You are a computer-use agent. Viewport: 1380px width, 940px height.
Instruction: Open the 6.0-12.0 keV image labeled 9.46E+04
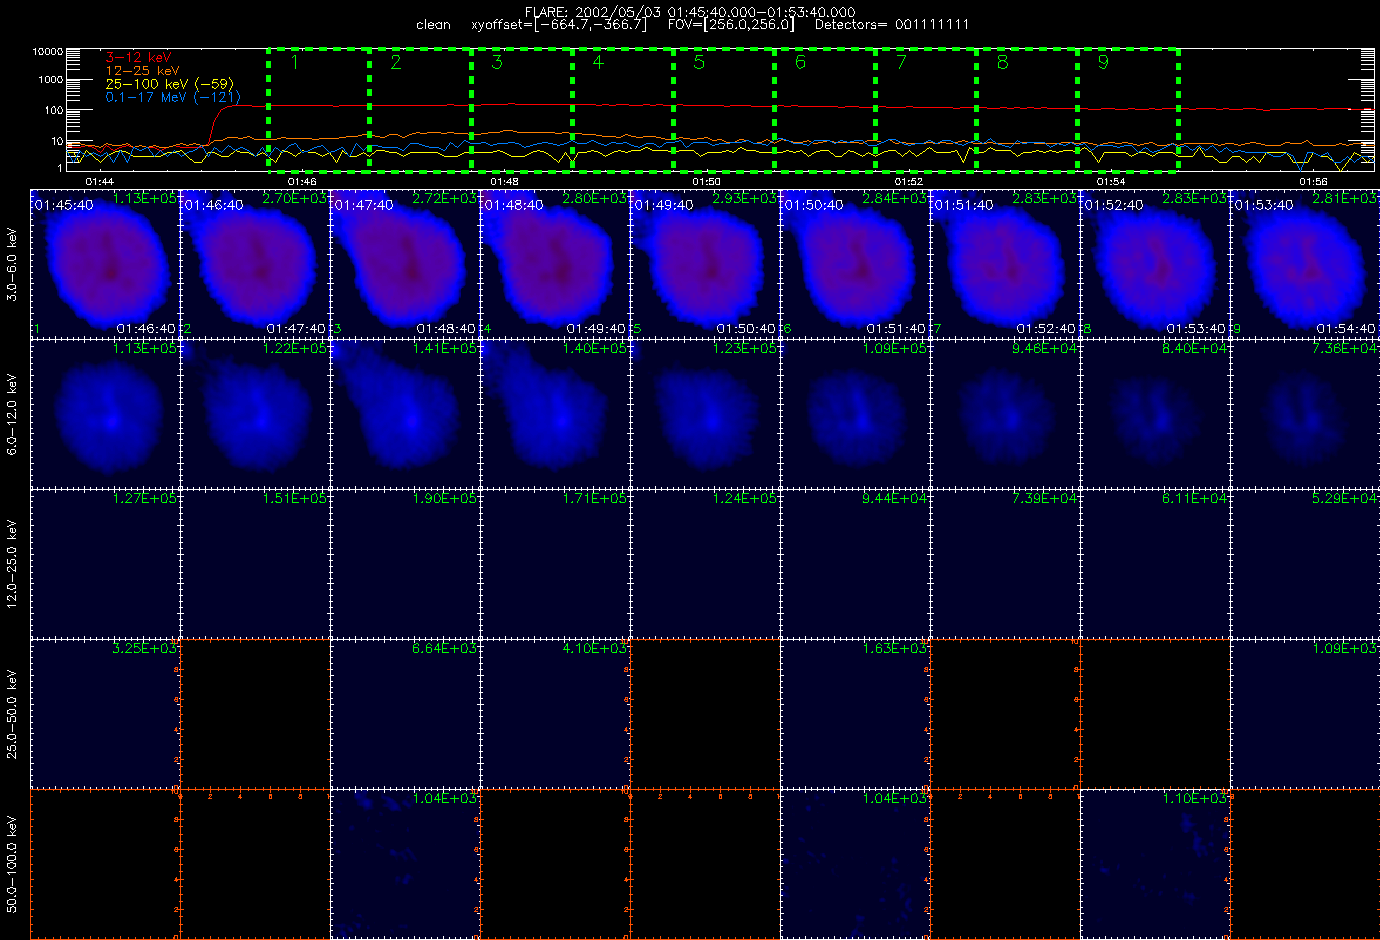[x=1005, y=414]
